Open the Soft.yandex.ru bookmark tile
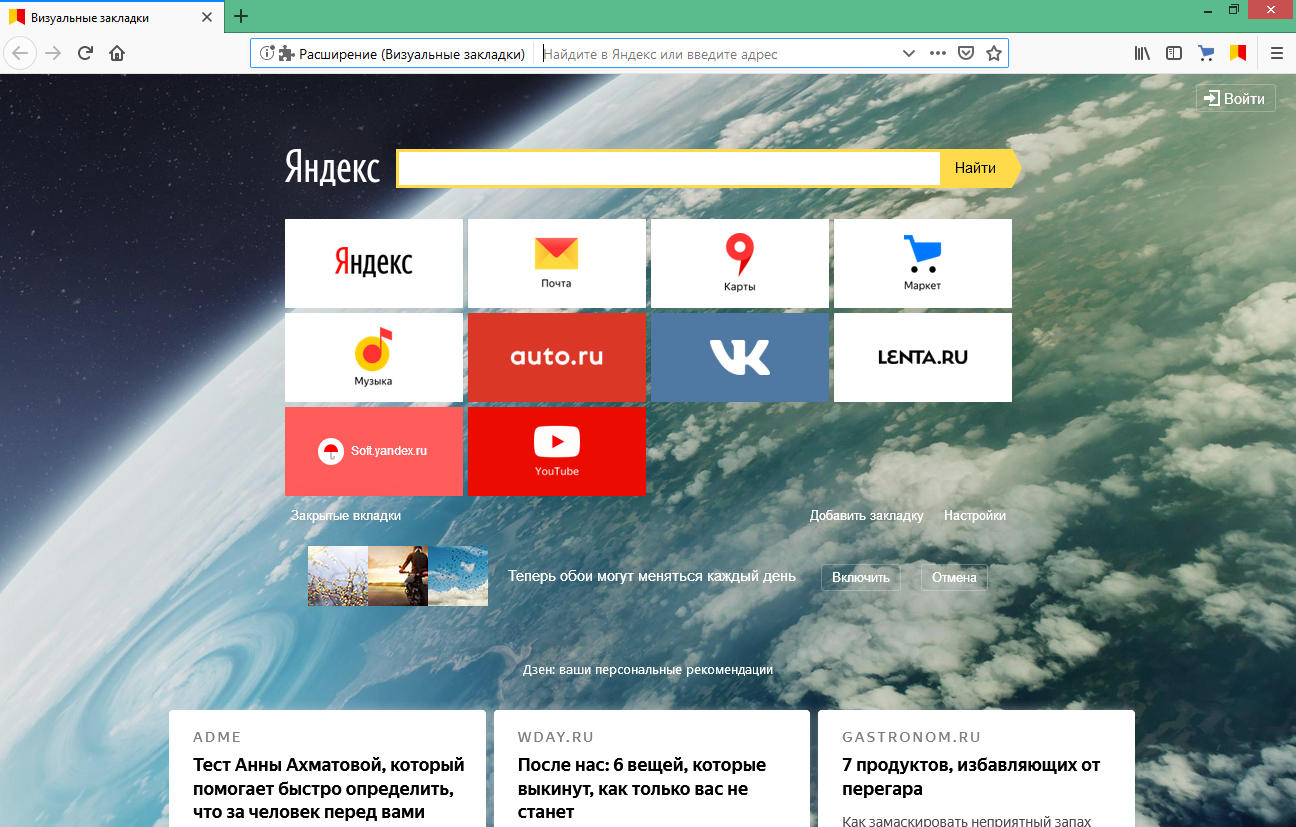The image size is (1296, 827). [x=373, y=451]
